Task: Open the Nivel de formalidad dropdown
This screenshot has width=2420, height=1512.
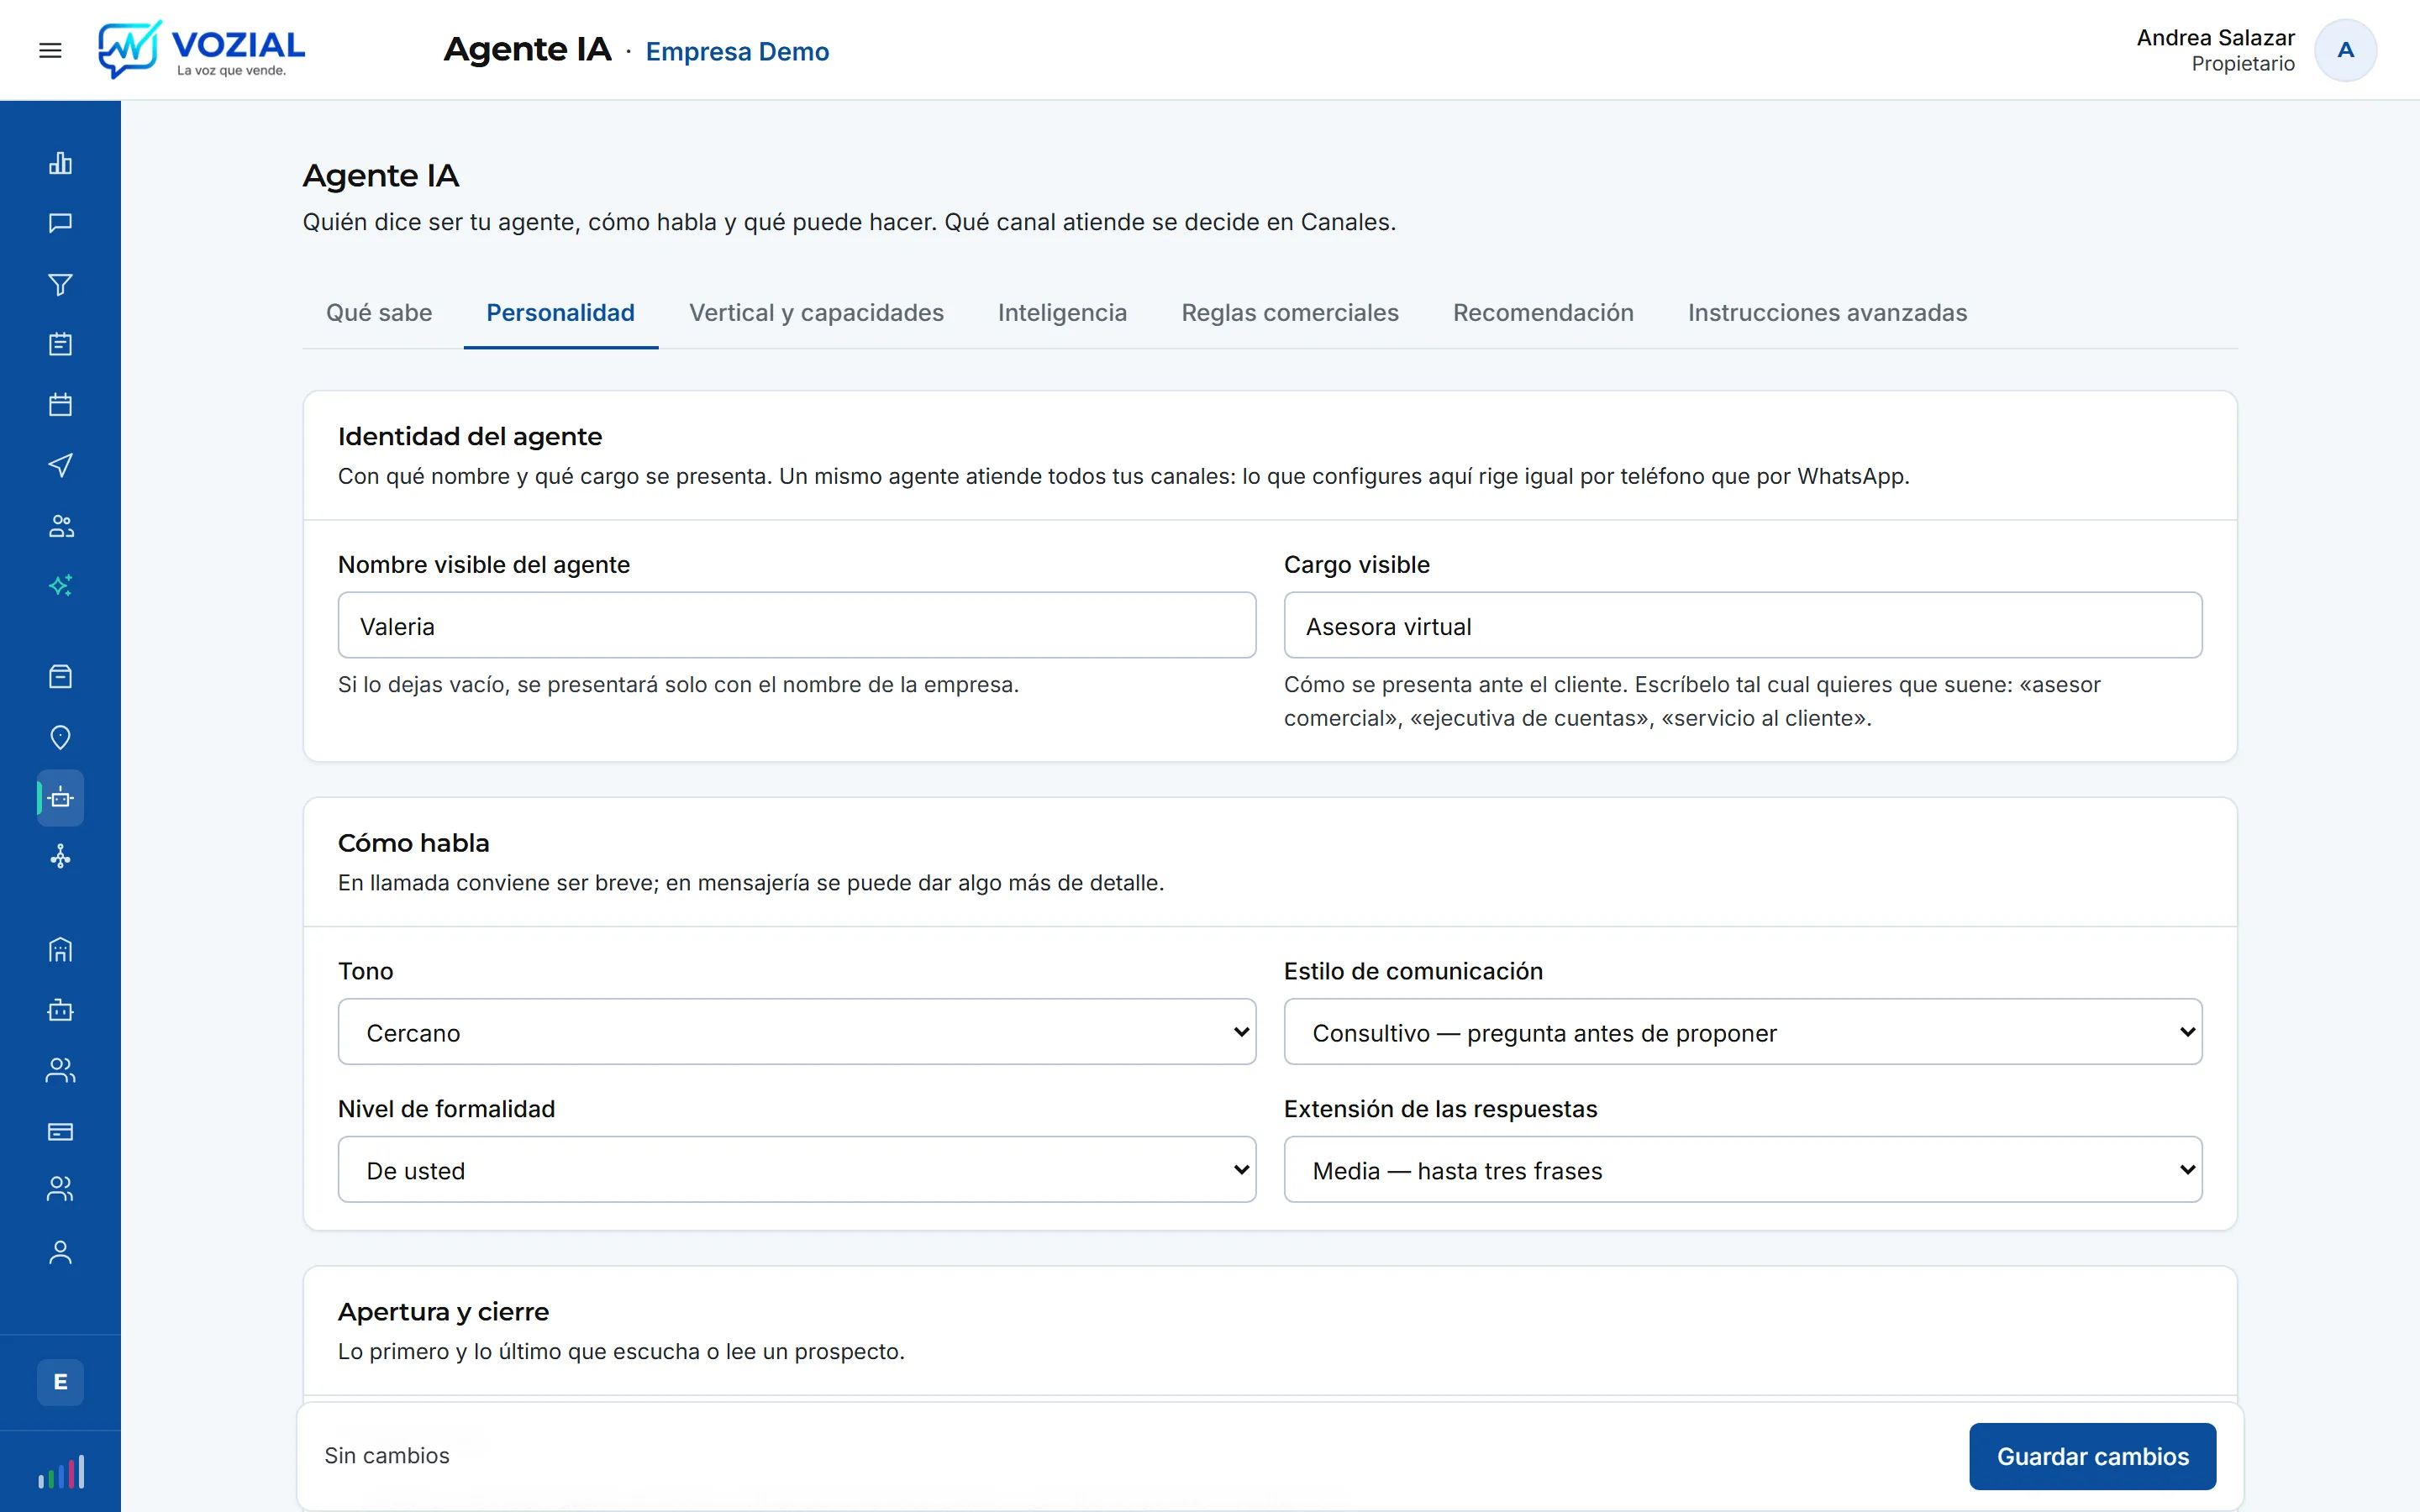Action: 797,1170
